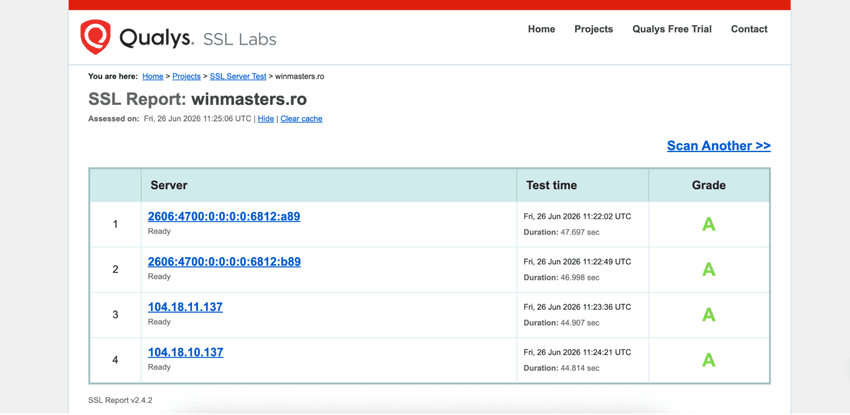Click the SSL Report: winmasters.ro heading
This screenshot has height=415, width=850.
point(197,100)
